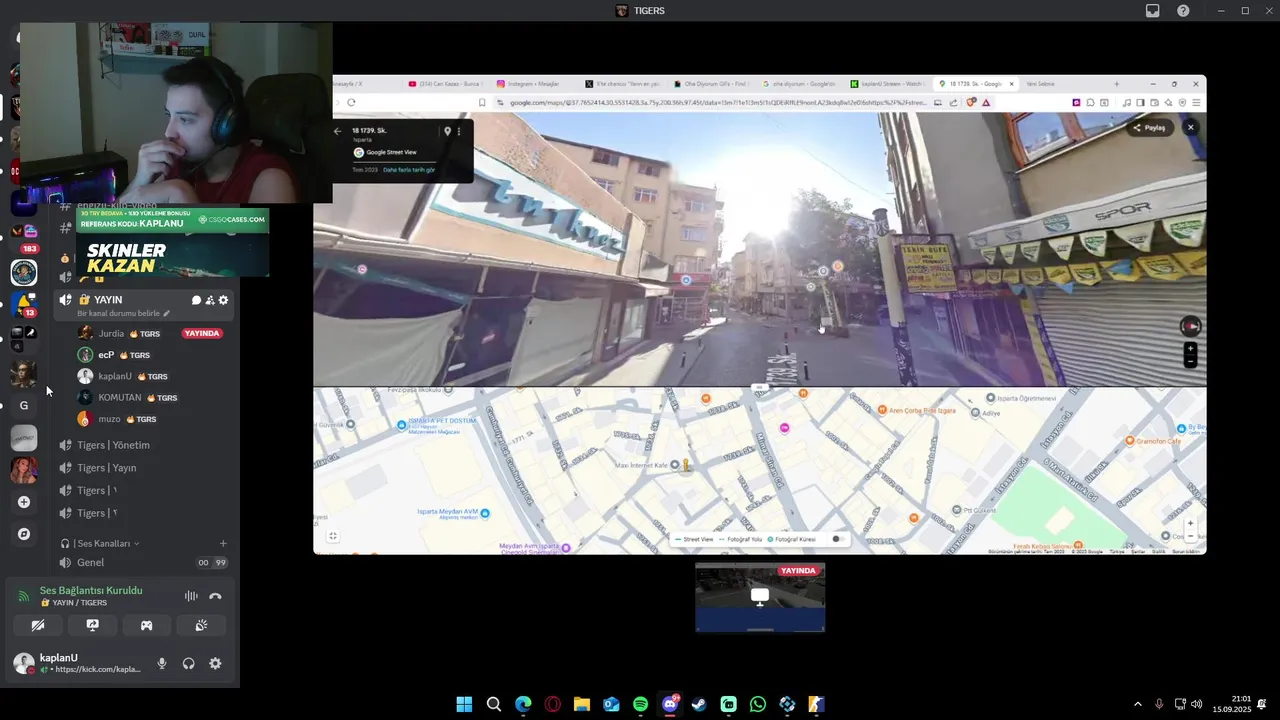Open YAYIN channel invite people icon
Screen dimensions: 1280x720
click(x=210, y=300)
